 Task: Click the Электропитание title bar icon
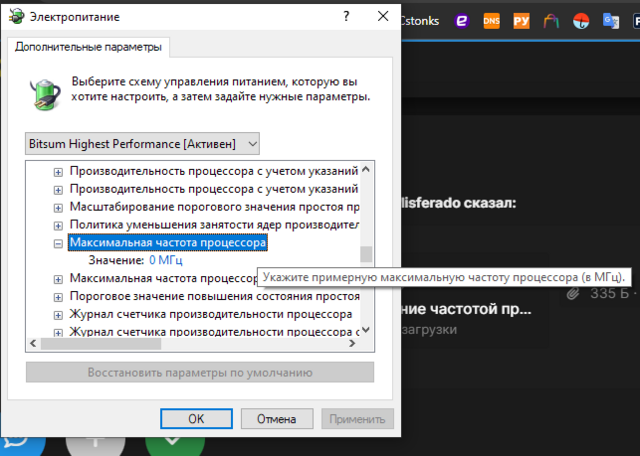point(17,17)
